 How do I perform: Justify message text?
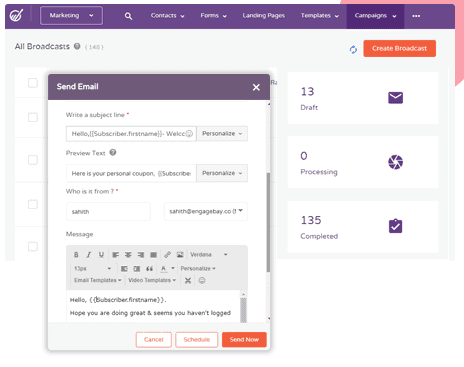click(x=153, y=255)
